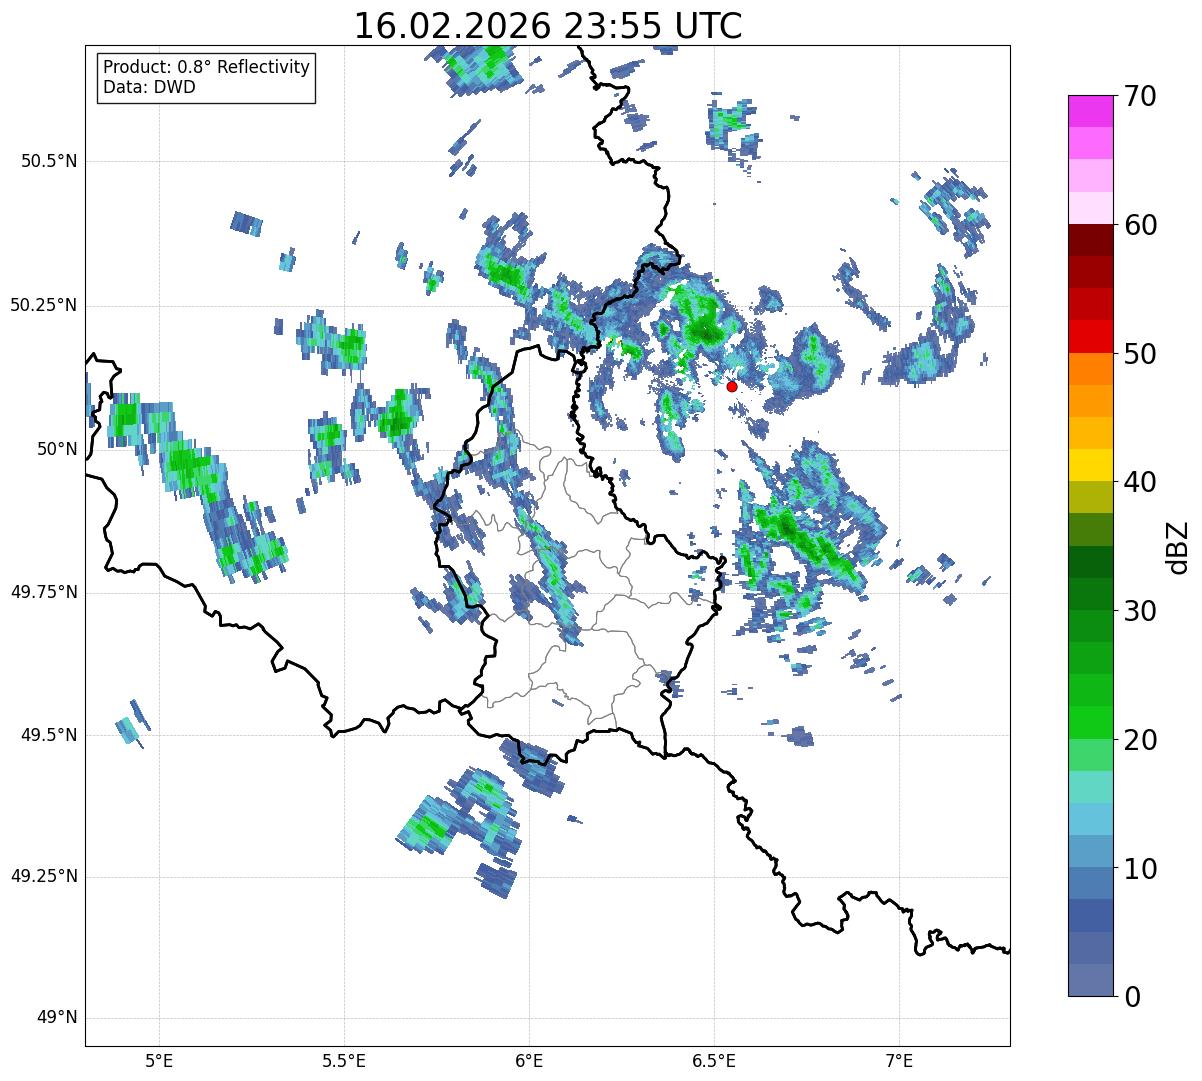
Task: Click the 5°E longitude label
Action: [x=159, y=1060]
